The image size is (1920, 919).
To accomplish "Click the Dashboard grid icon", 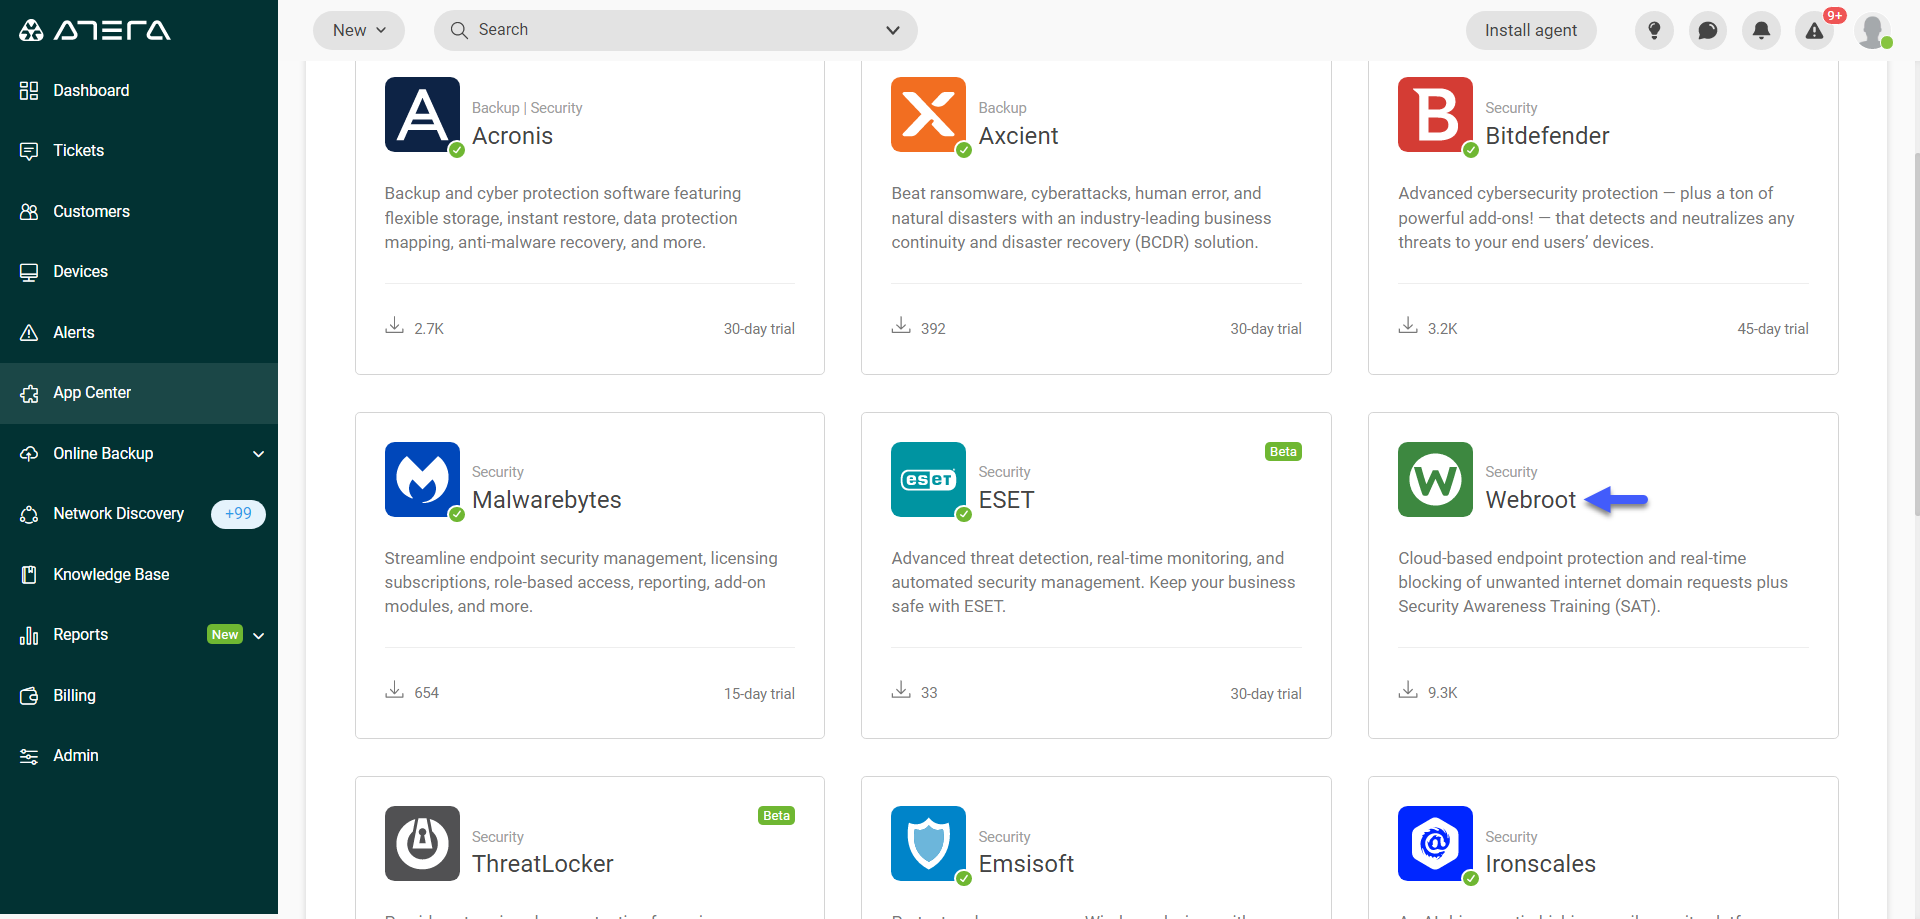I will pyautogui.click(x=29, y=90).
